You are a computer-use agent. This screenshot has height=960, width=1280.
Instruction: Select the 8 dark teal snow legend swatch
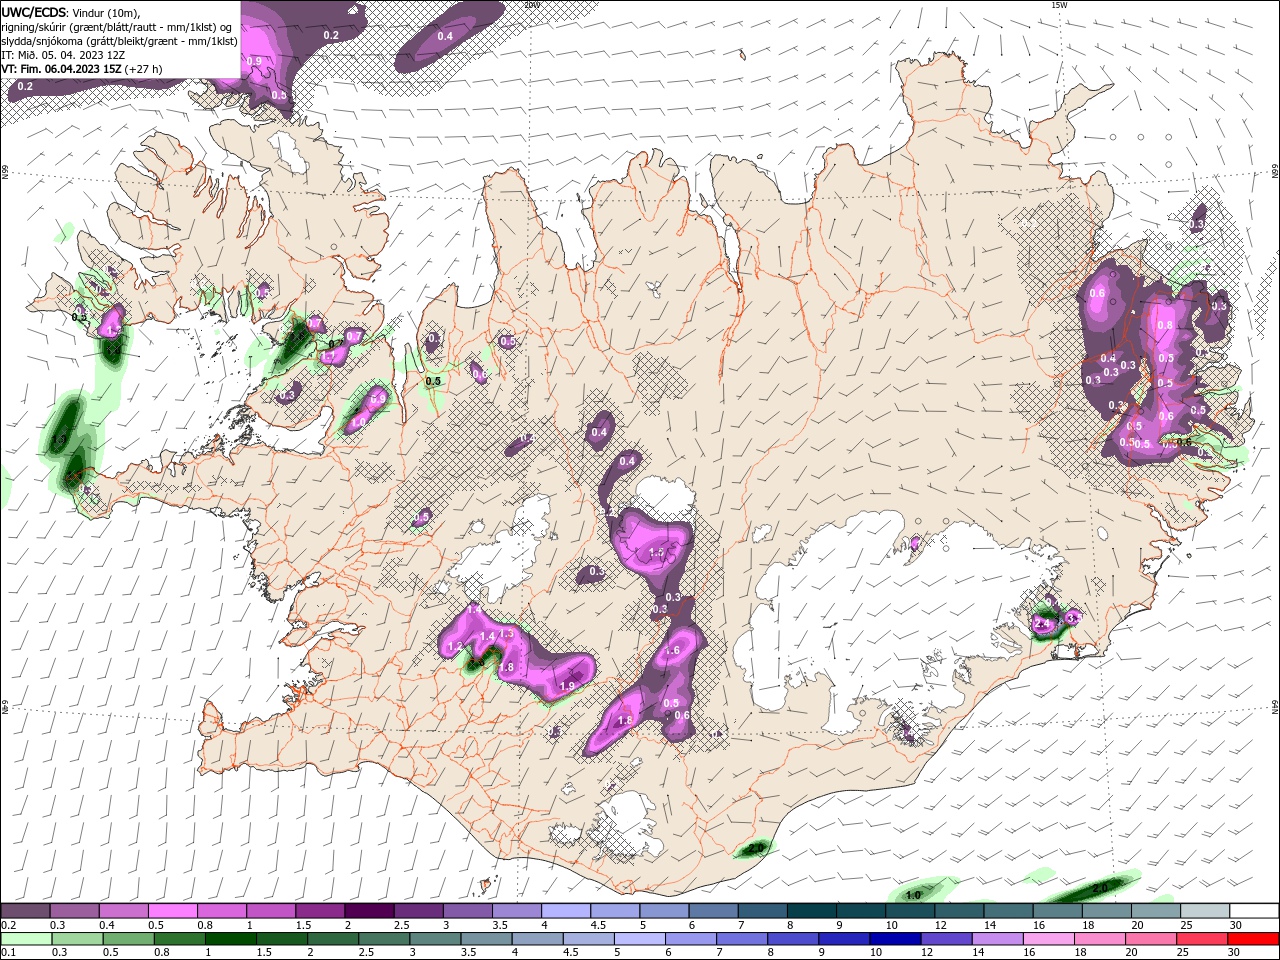coord(812,911)
